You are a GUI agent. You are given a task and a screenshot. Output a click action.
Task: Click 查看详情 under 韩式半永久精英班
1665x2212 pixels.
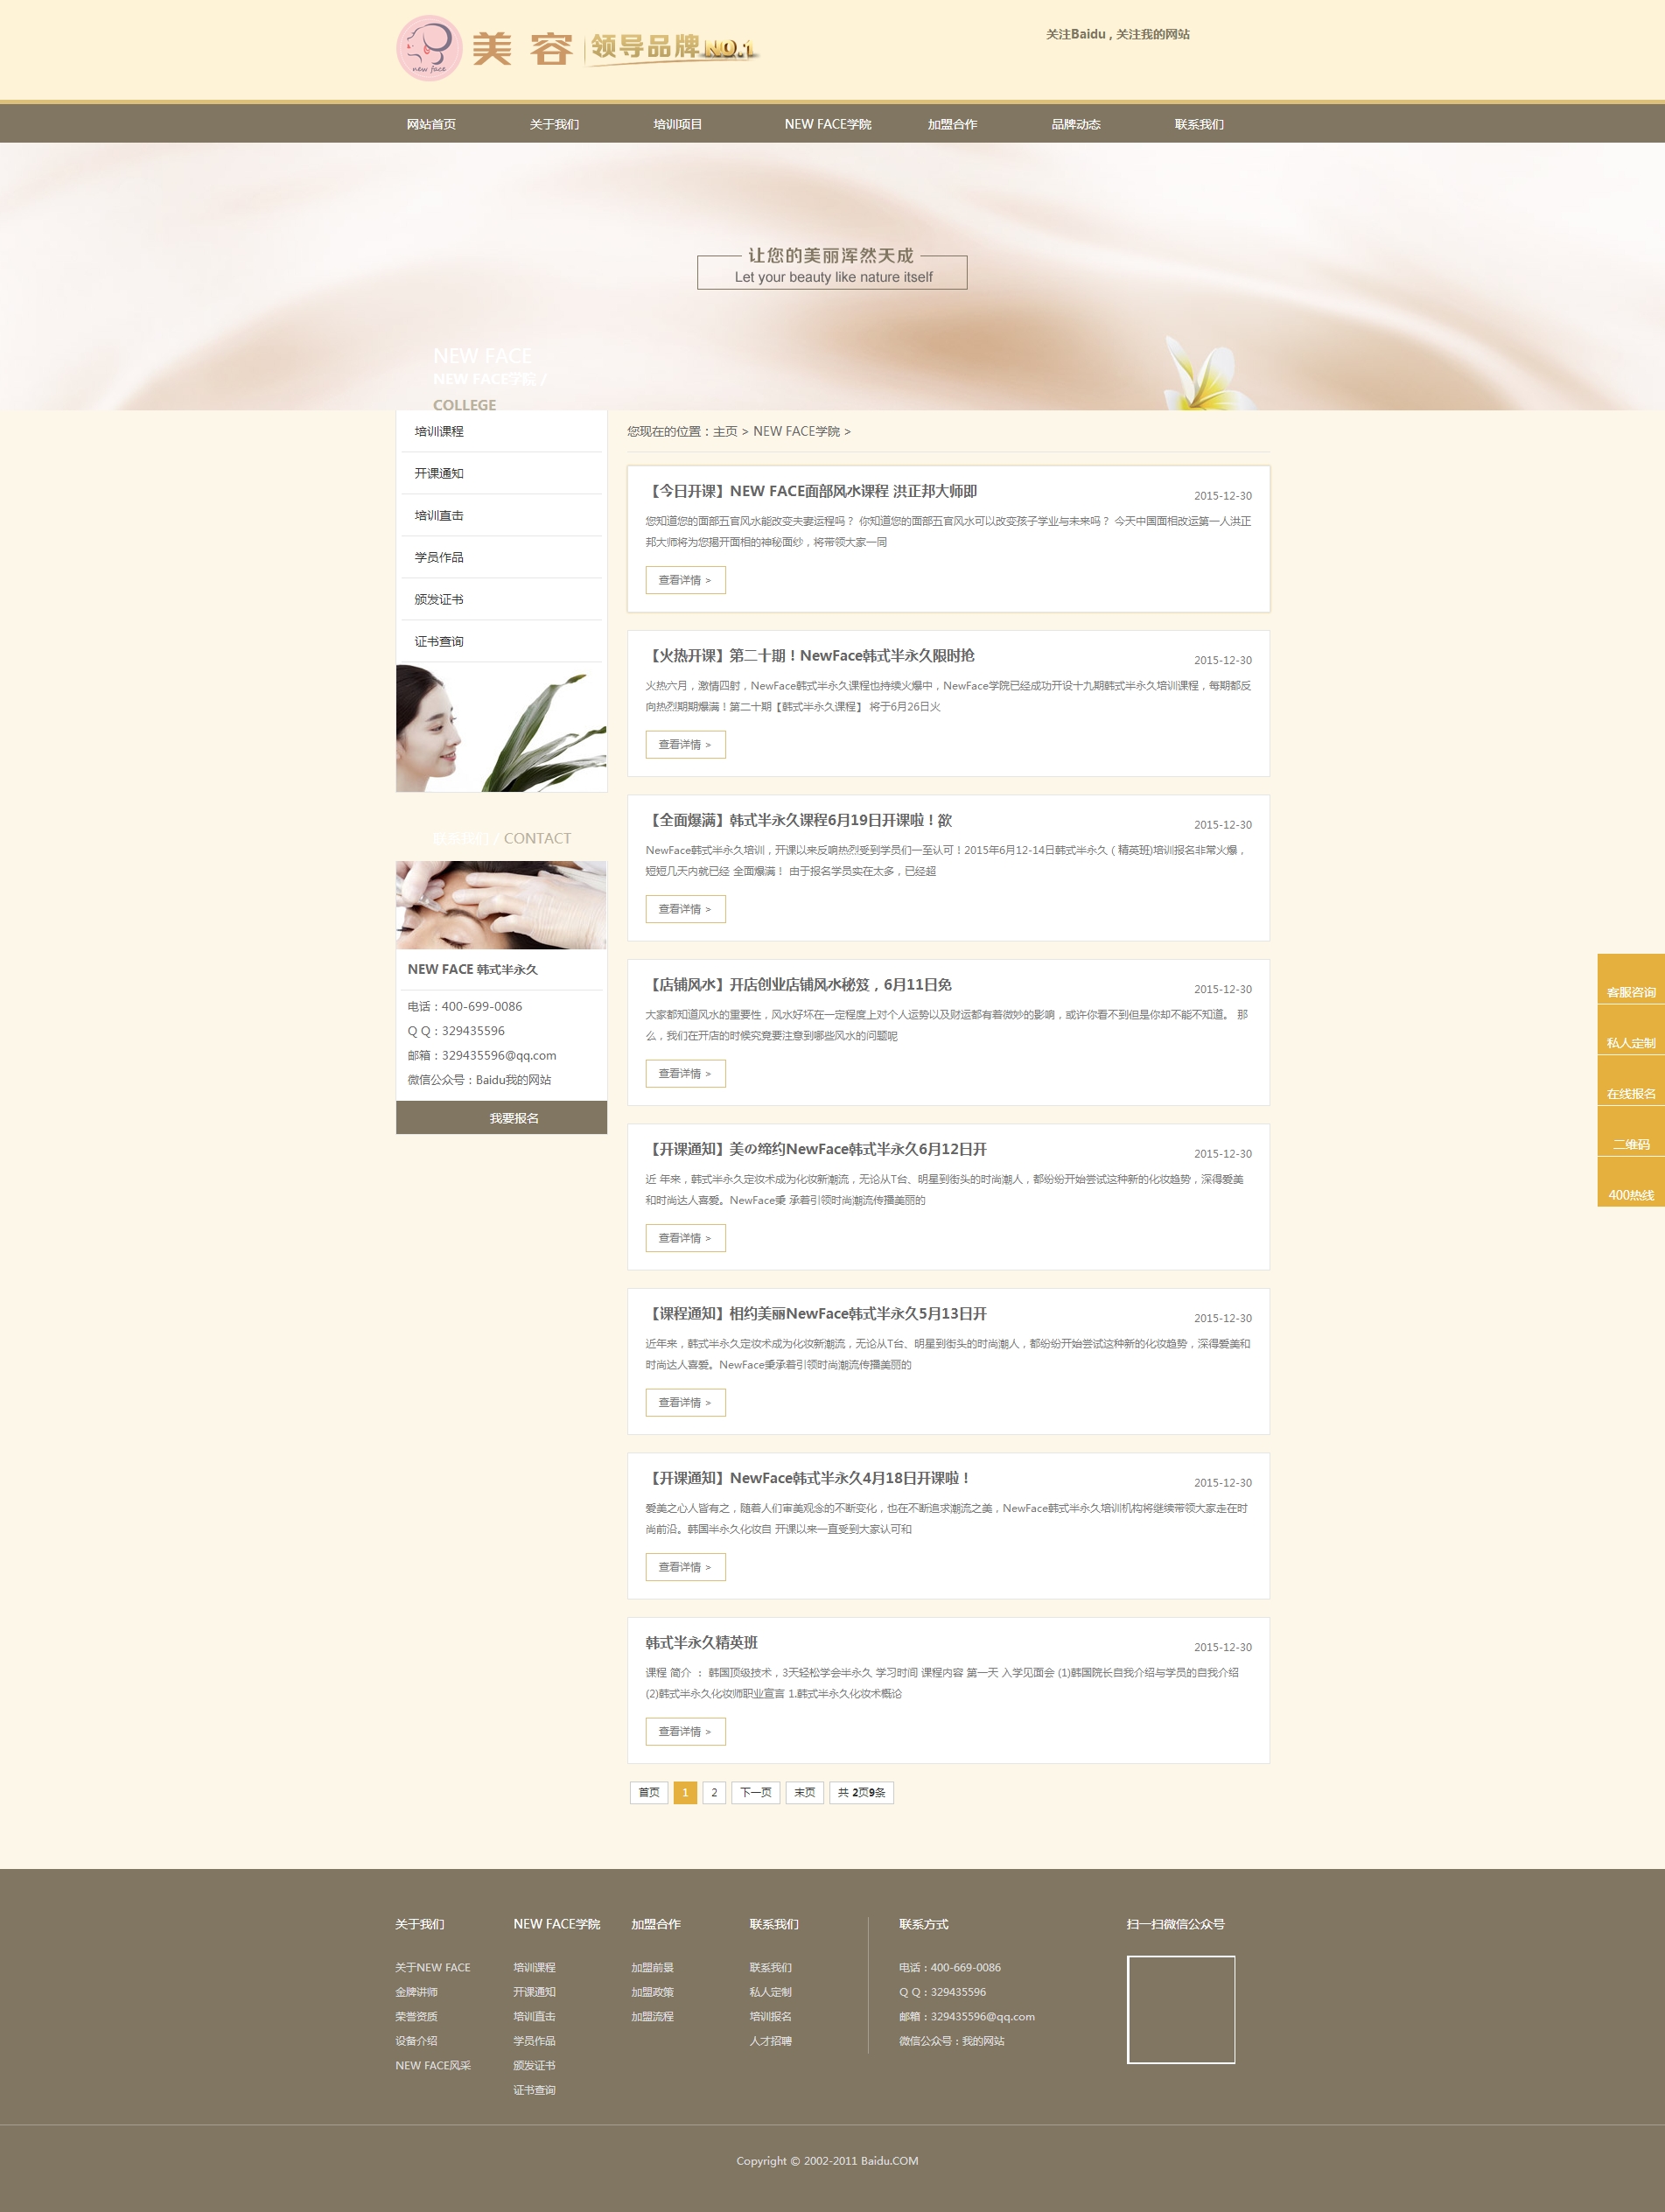click(x=685, y=1731)
